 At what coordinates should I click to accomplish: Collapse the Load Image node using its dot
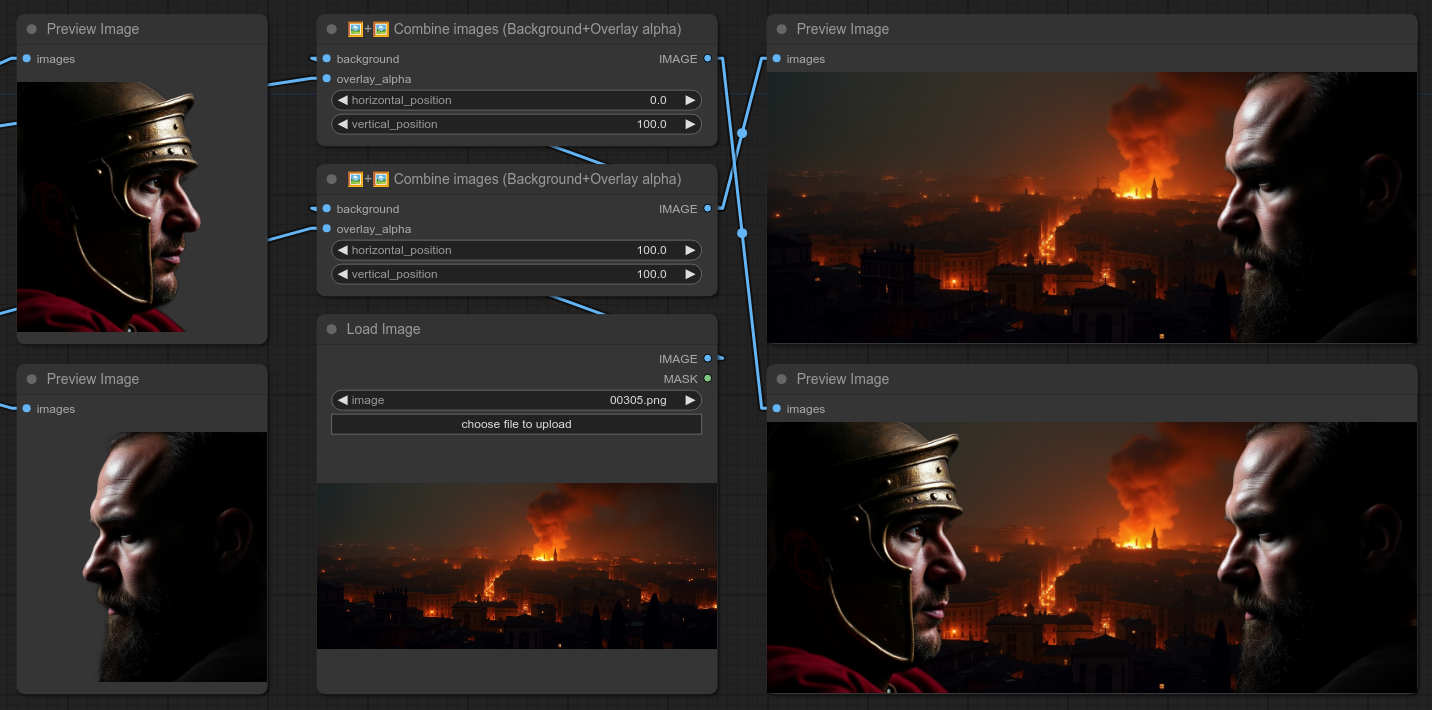pos(332,329)
